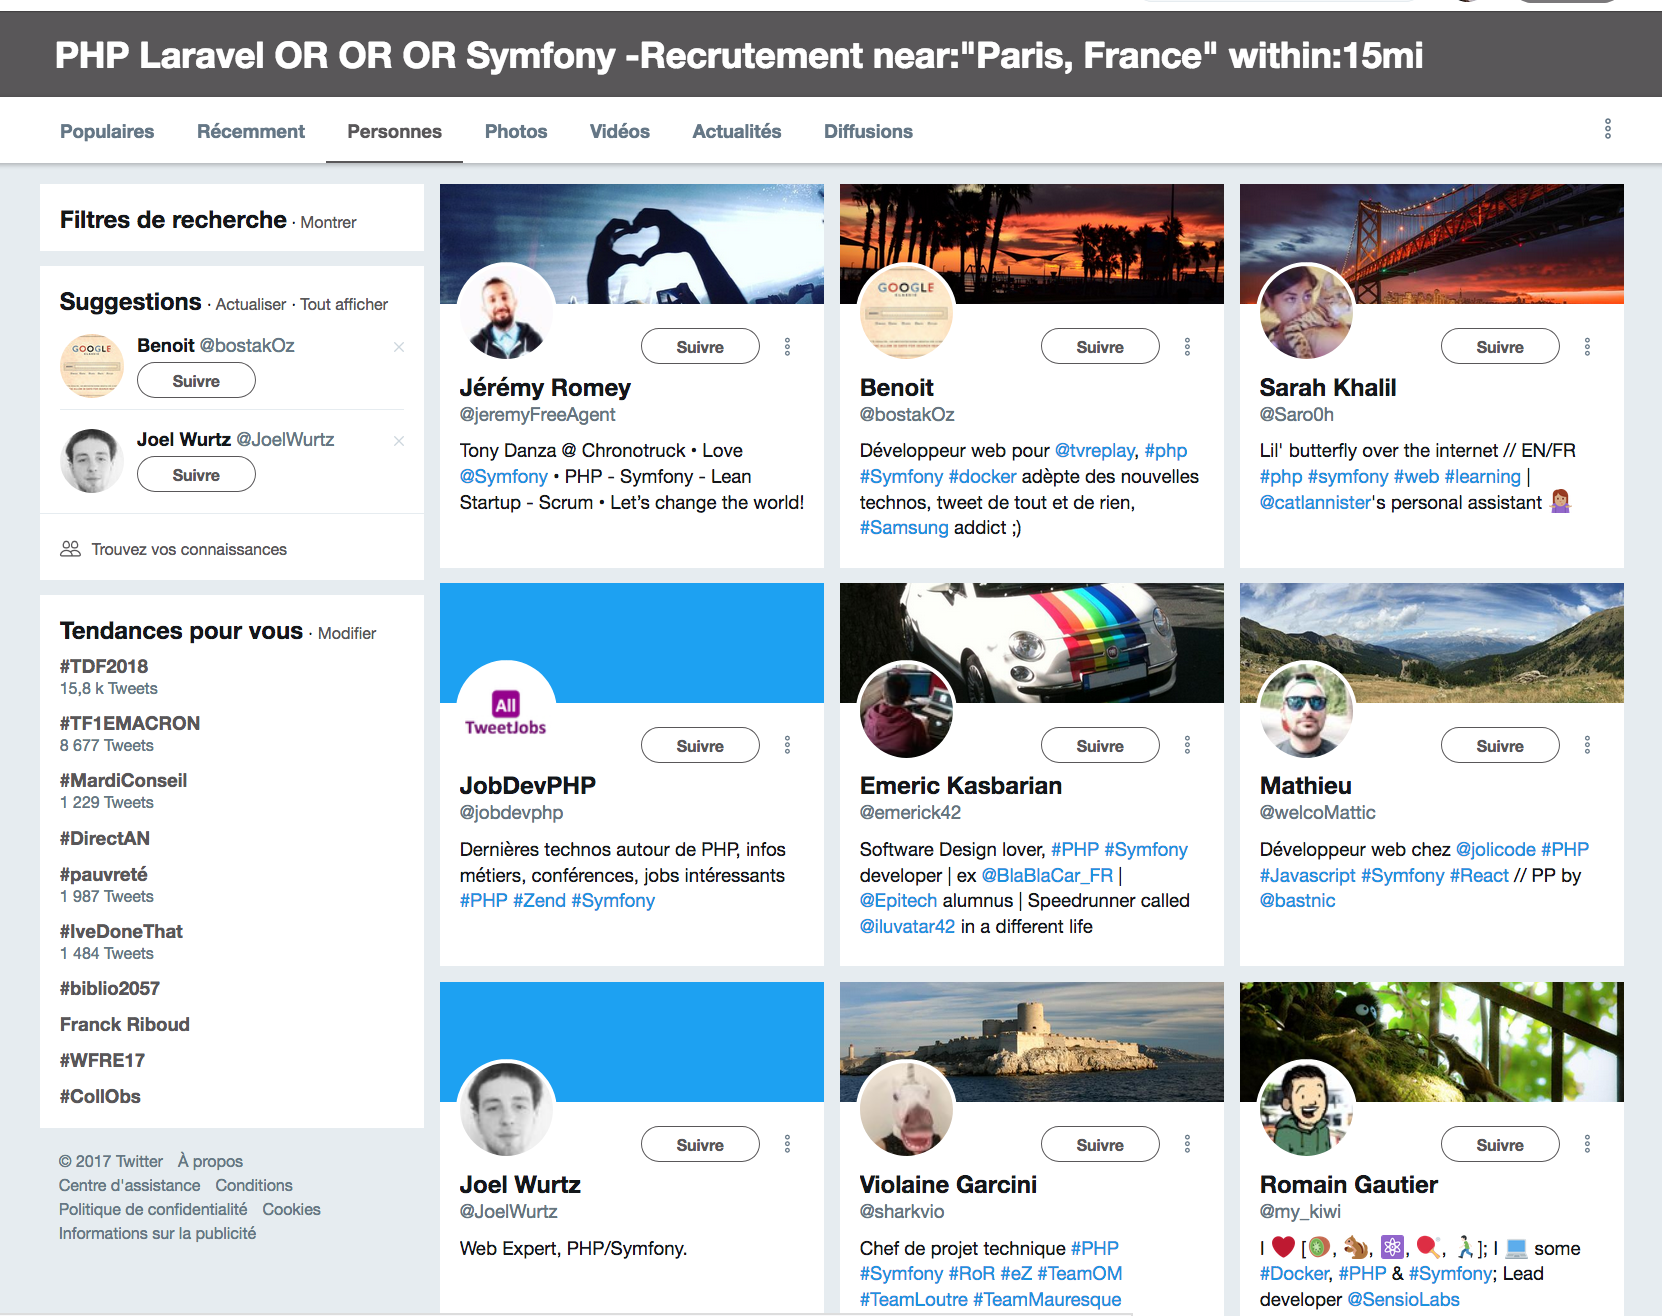Open the #TDF2018 trending hashtag
1662x1316 pixels.
tap(104, 666)
